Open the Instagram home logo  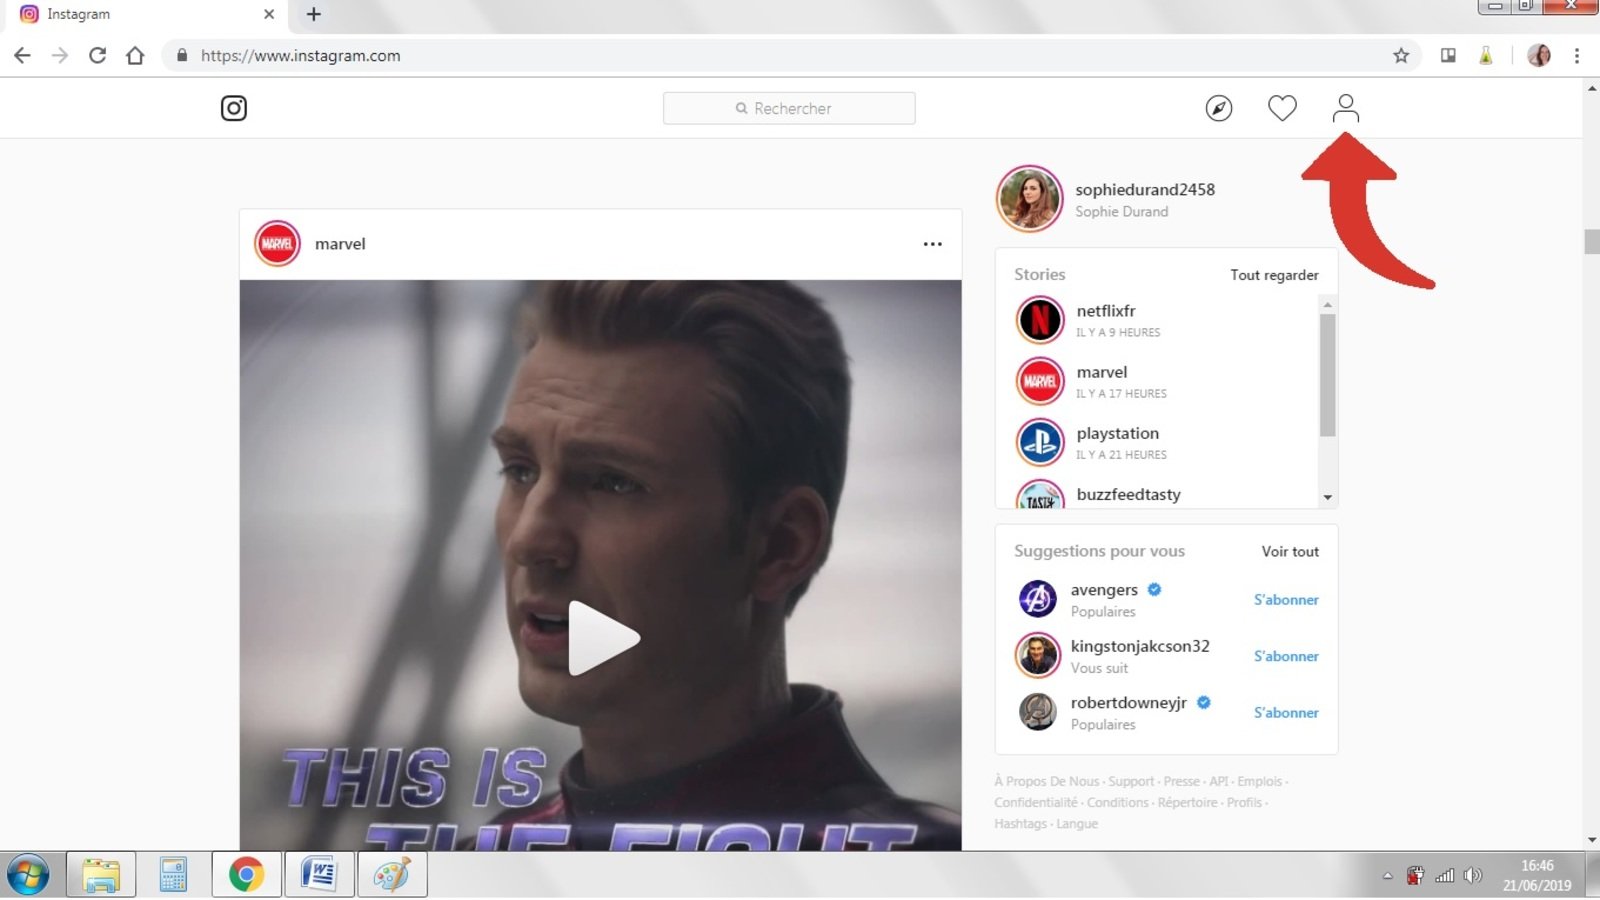233,108
